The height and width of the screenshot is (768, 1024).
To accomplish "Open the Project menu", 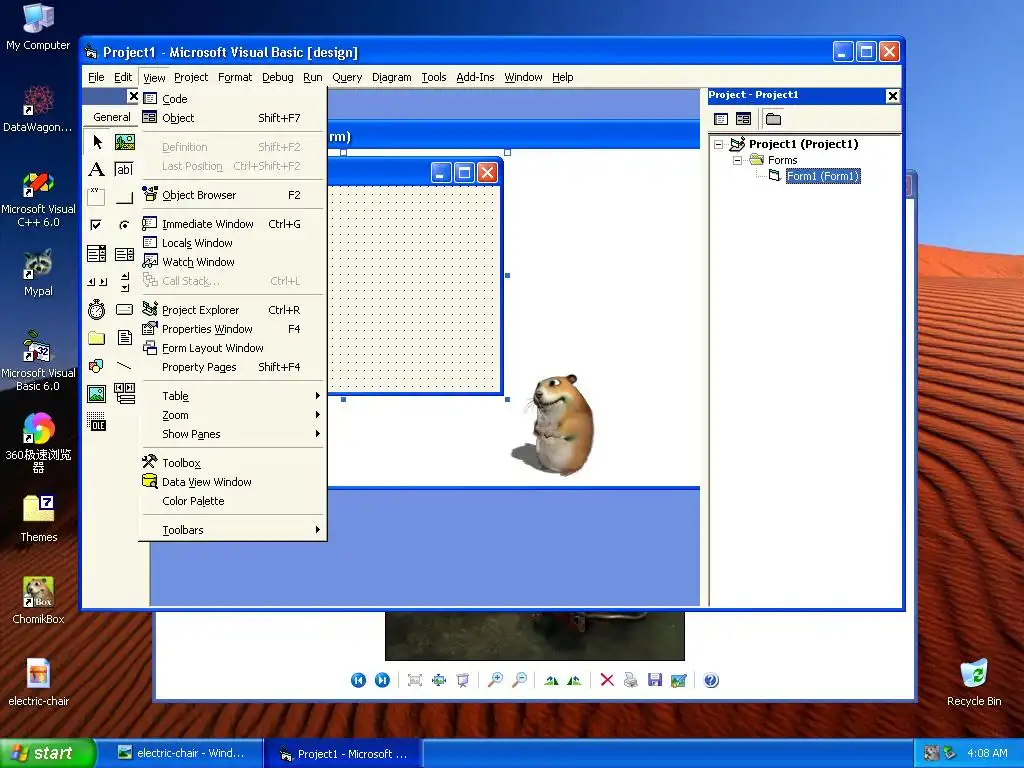I will (191, 77).
